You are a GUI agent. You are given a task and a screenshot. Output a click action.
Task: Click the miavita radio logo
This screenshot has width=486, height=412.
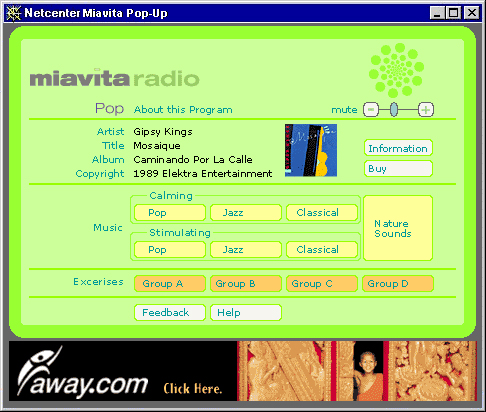coord(114,78)
